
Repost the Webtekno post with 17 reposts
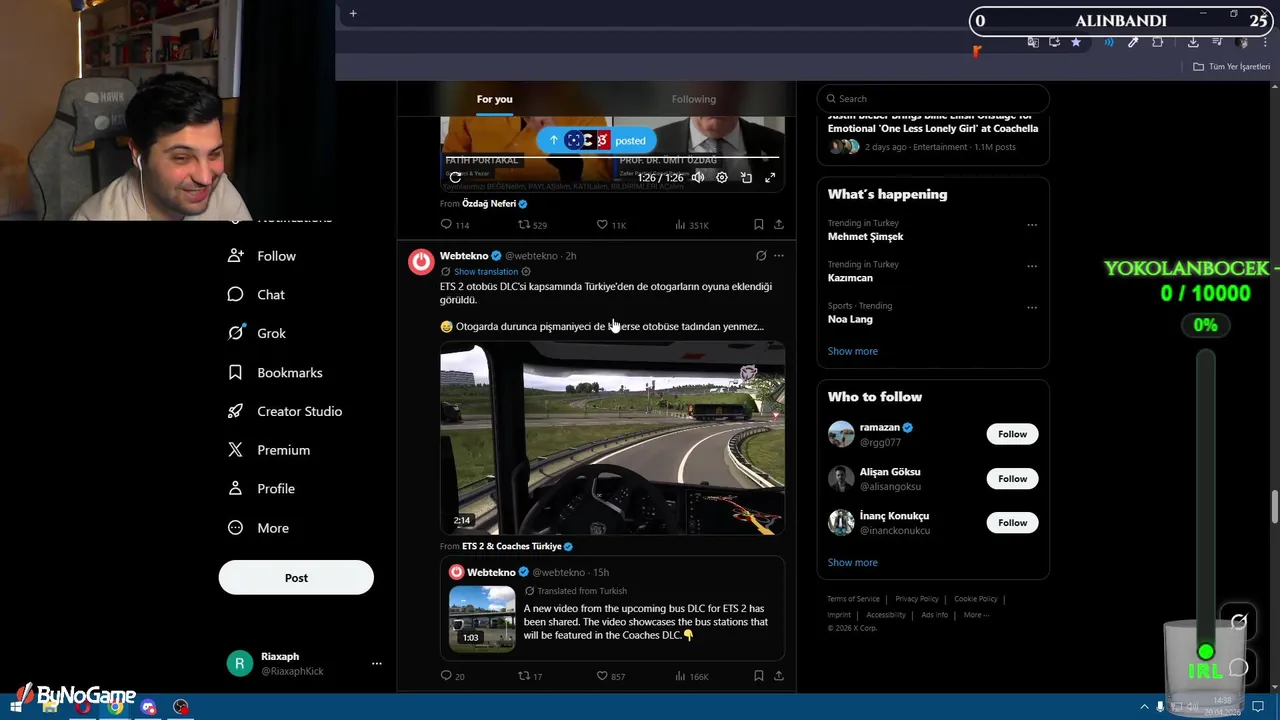tap(530, 676)
